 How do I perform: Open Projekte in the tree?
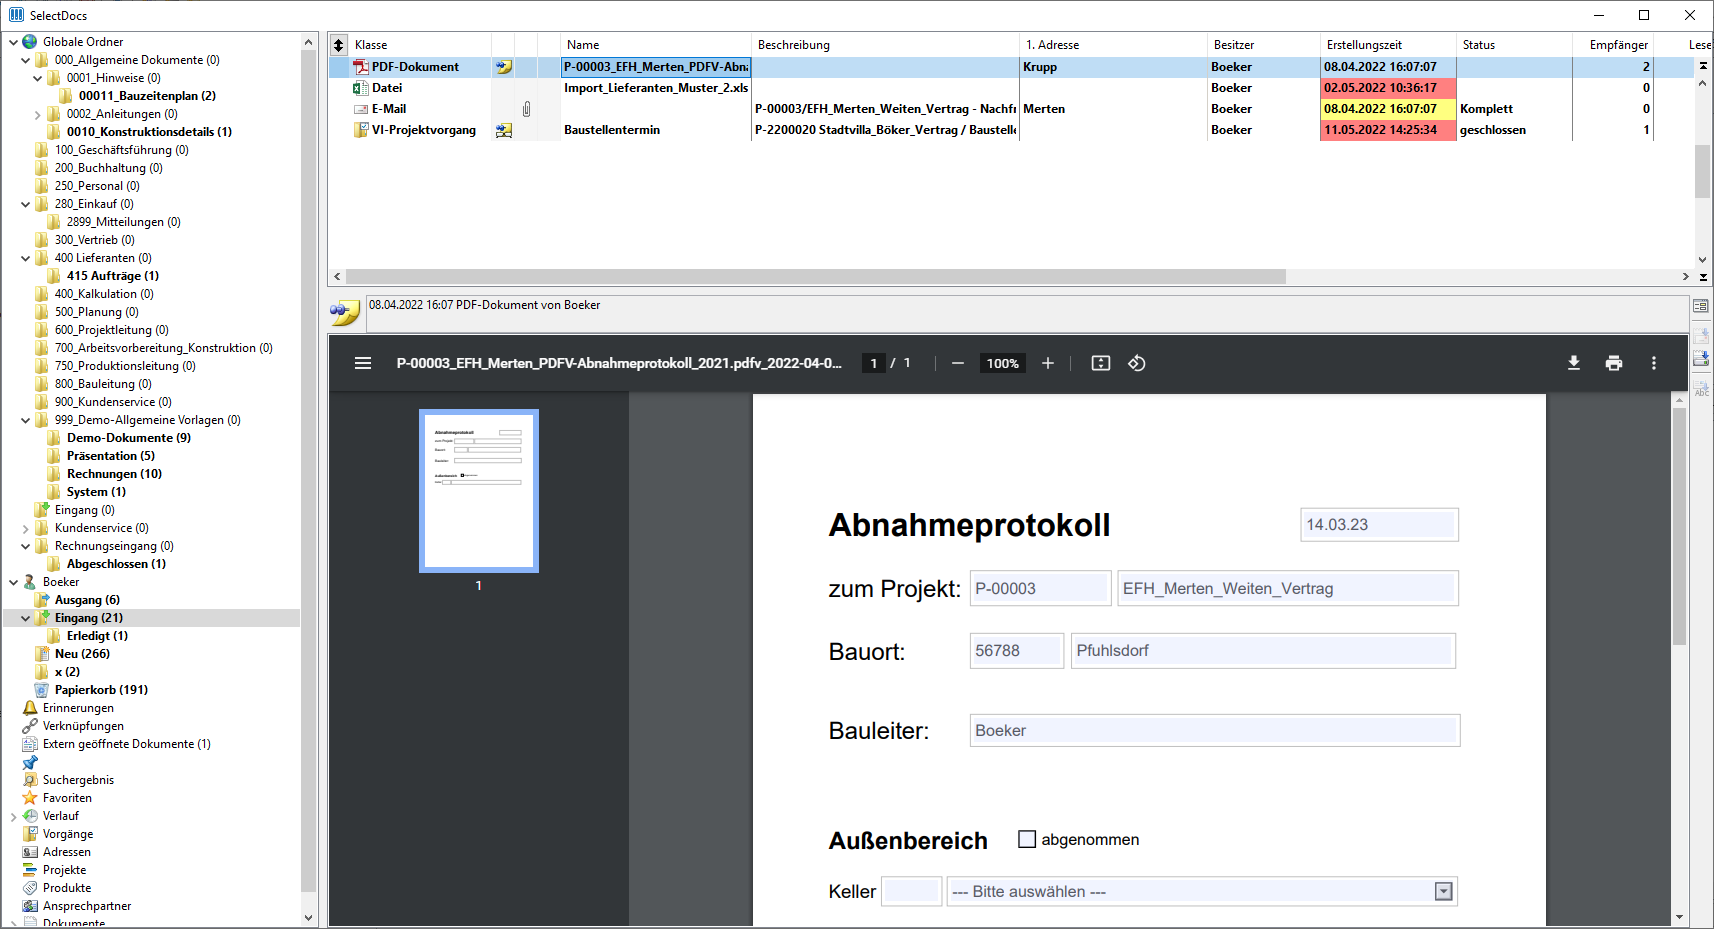(x=64, y=870)
